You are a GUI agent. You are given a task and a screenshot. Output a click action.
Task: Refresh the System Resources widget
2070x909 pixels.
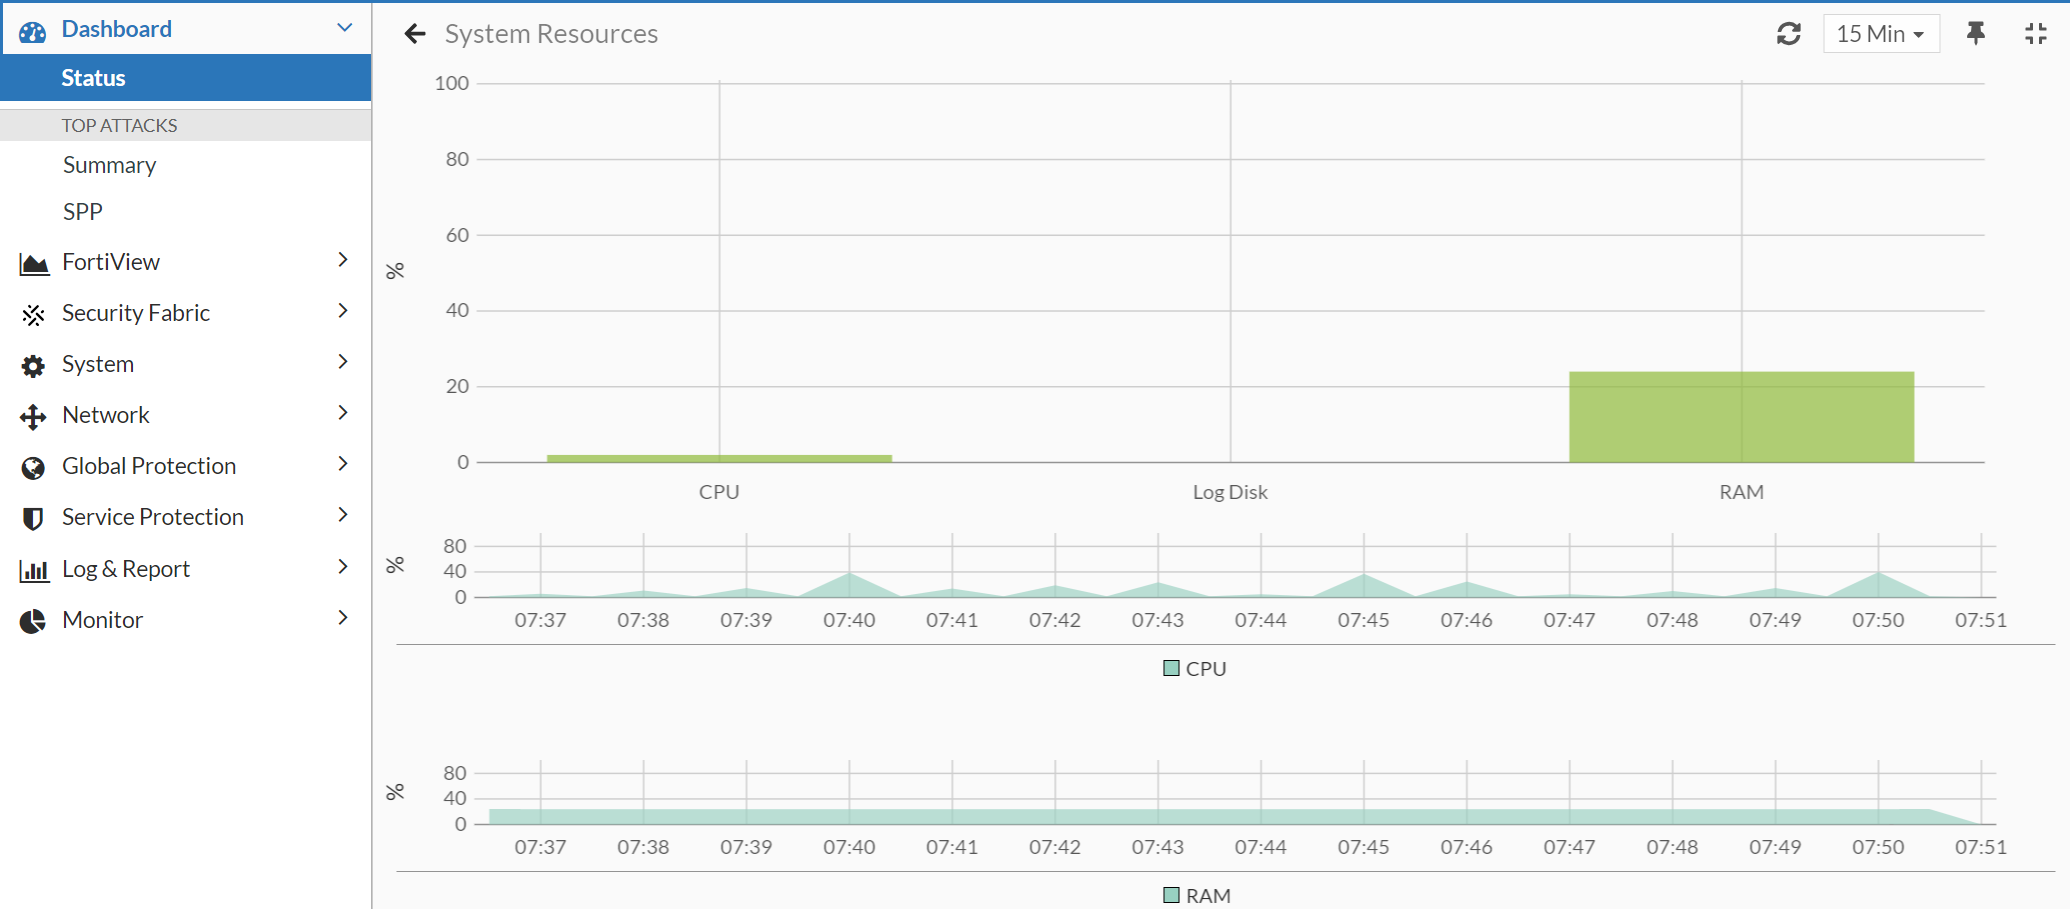[1789, 34]
